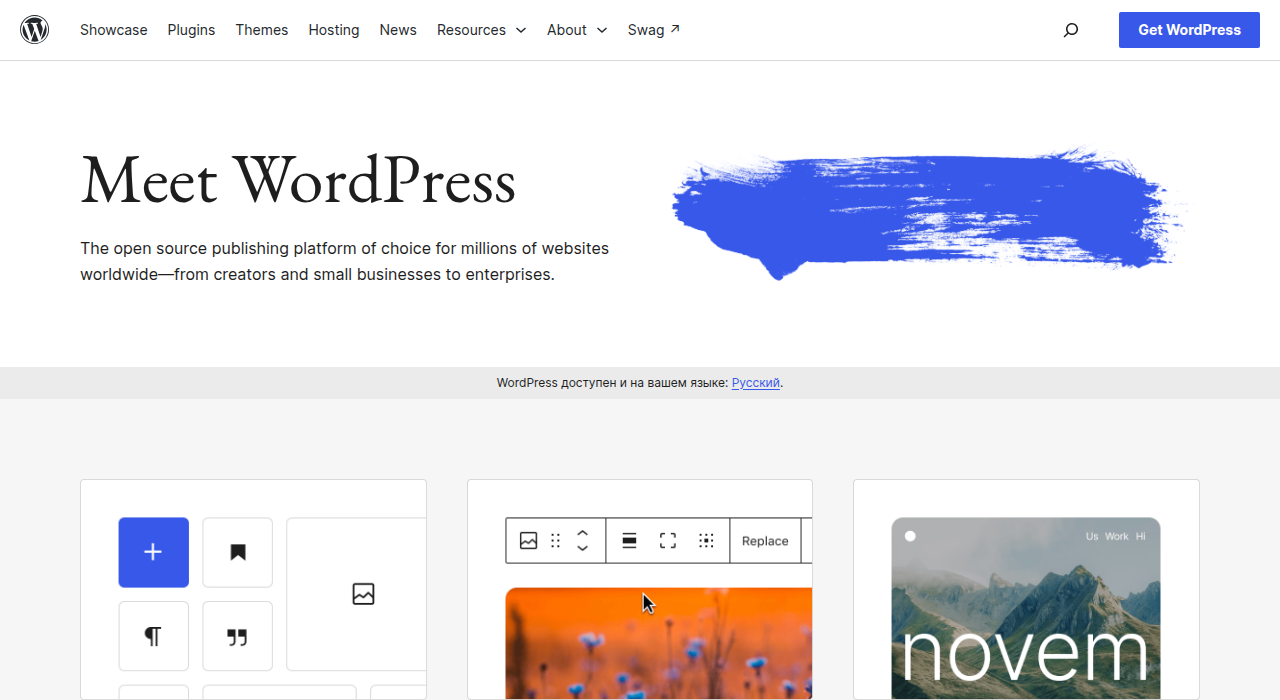Go to the Plugins page
The image size is (1280, 700).
point(191,30)
